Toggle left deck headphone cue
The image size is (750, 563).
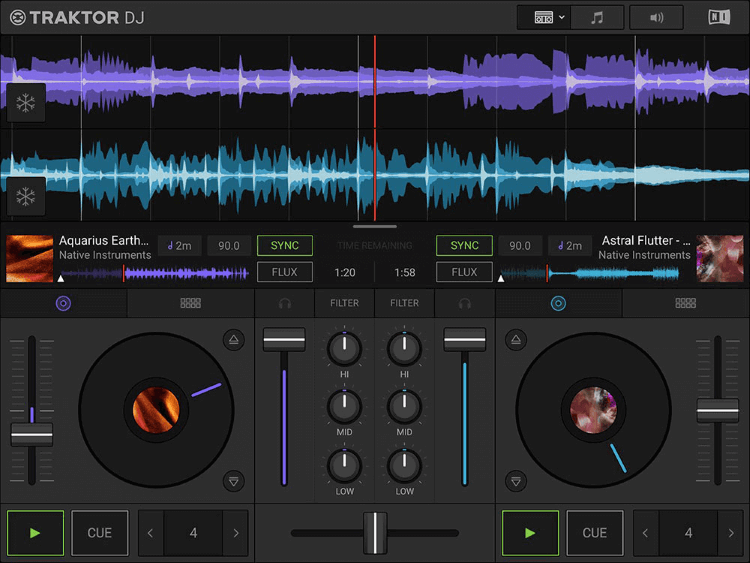click(x=285, y=303)
